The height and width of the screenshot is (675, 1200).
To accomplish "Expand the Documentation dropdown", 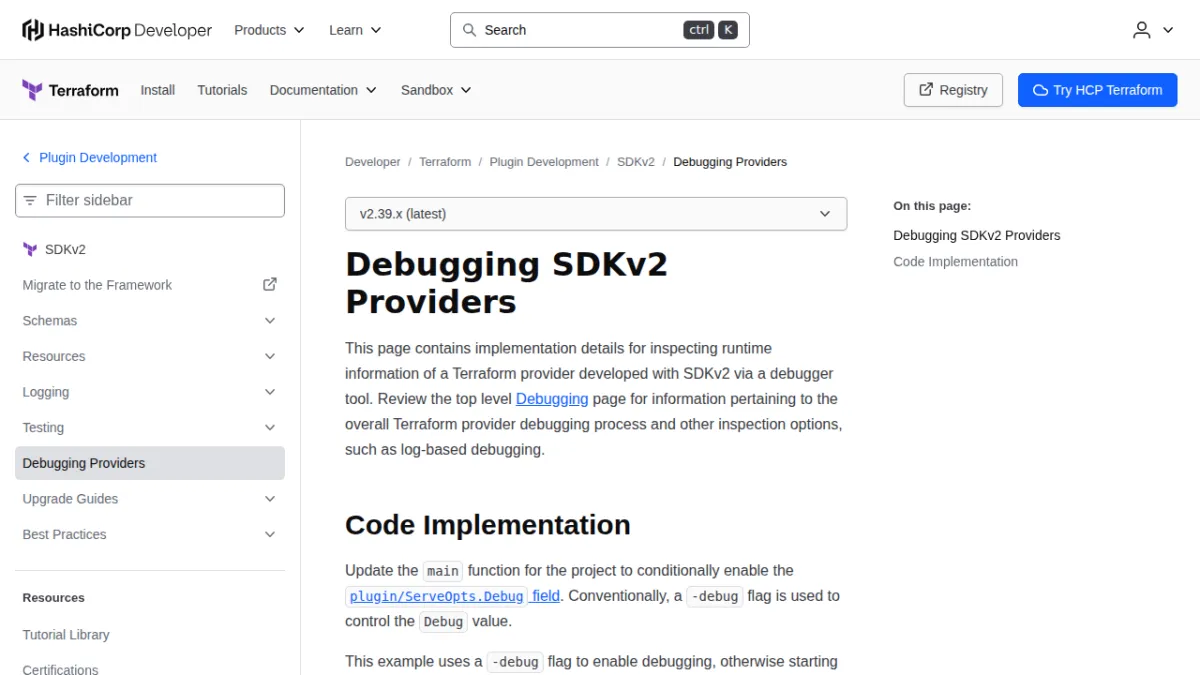I will click(323, 90).
